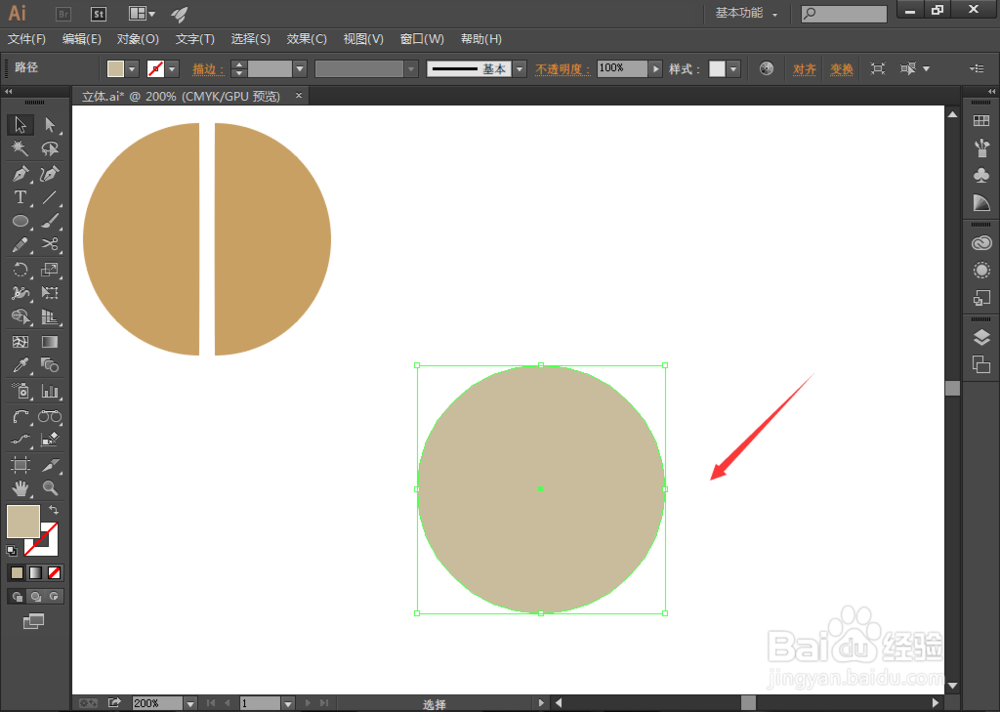Open the 基本 brush definition dropdown
The width and height of the screenshot is (1000, 712).
pyautogui.click(x=520, y=68)
